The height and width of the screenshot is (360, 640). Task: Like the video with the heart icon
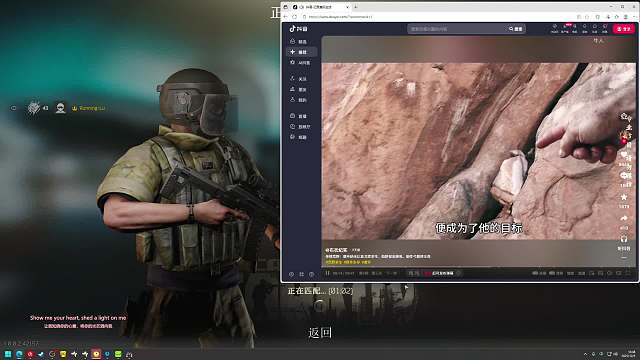pos(624,155)
